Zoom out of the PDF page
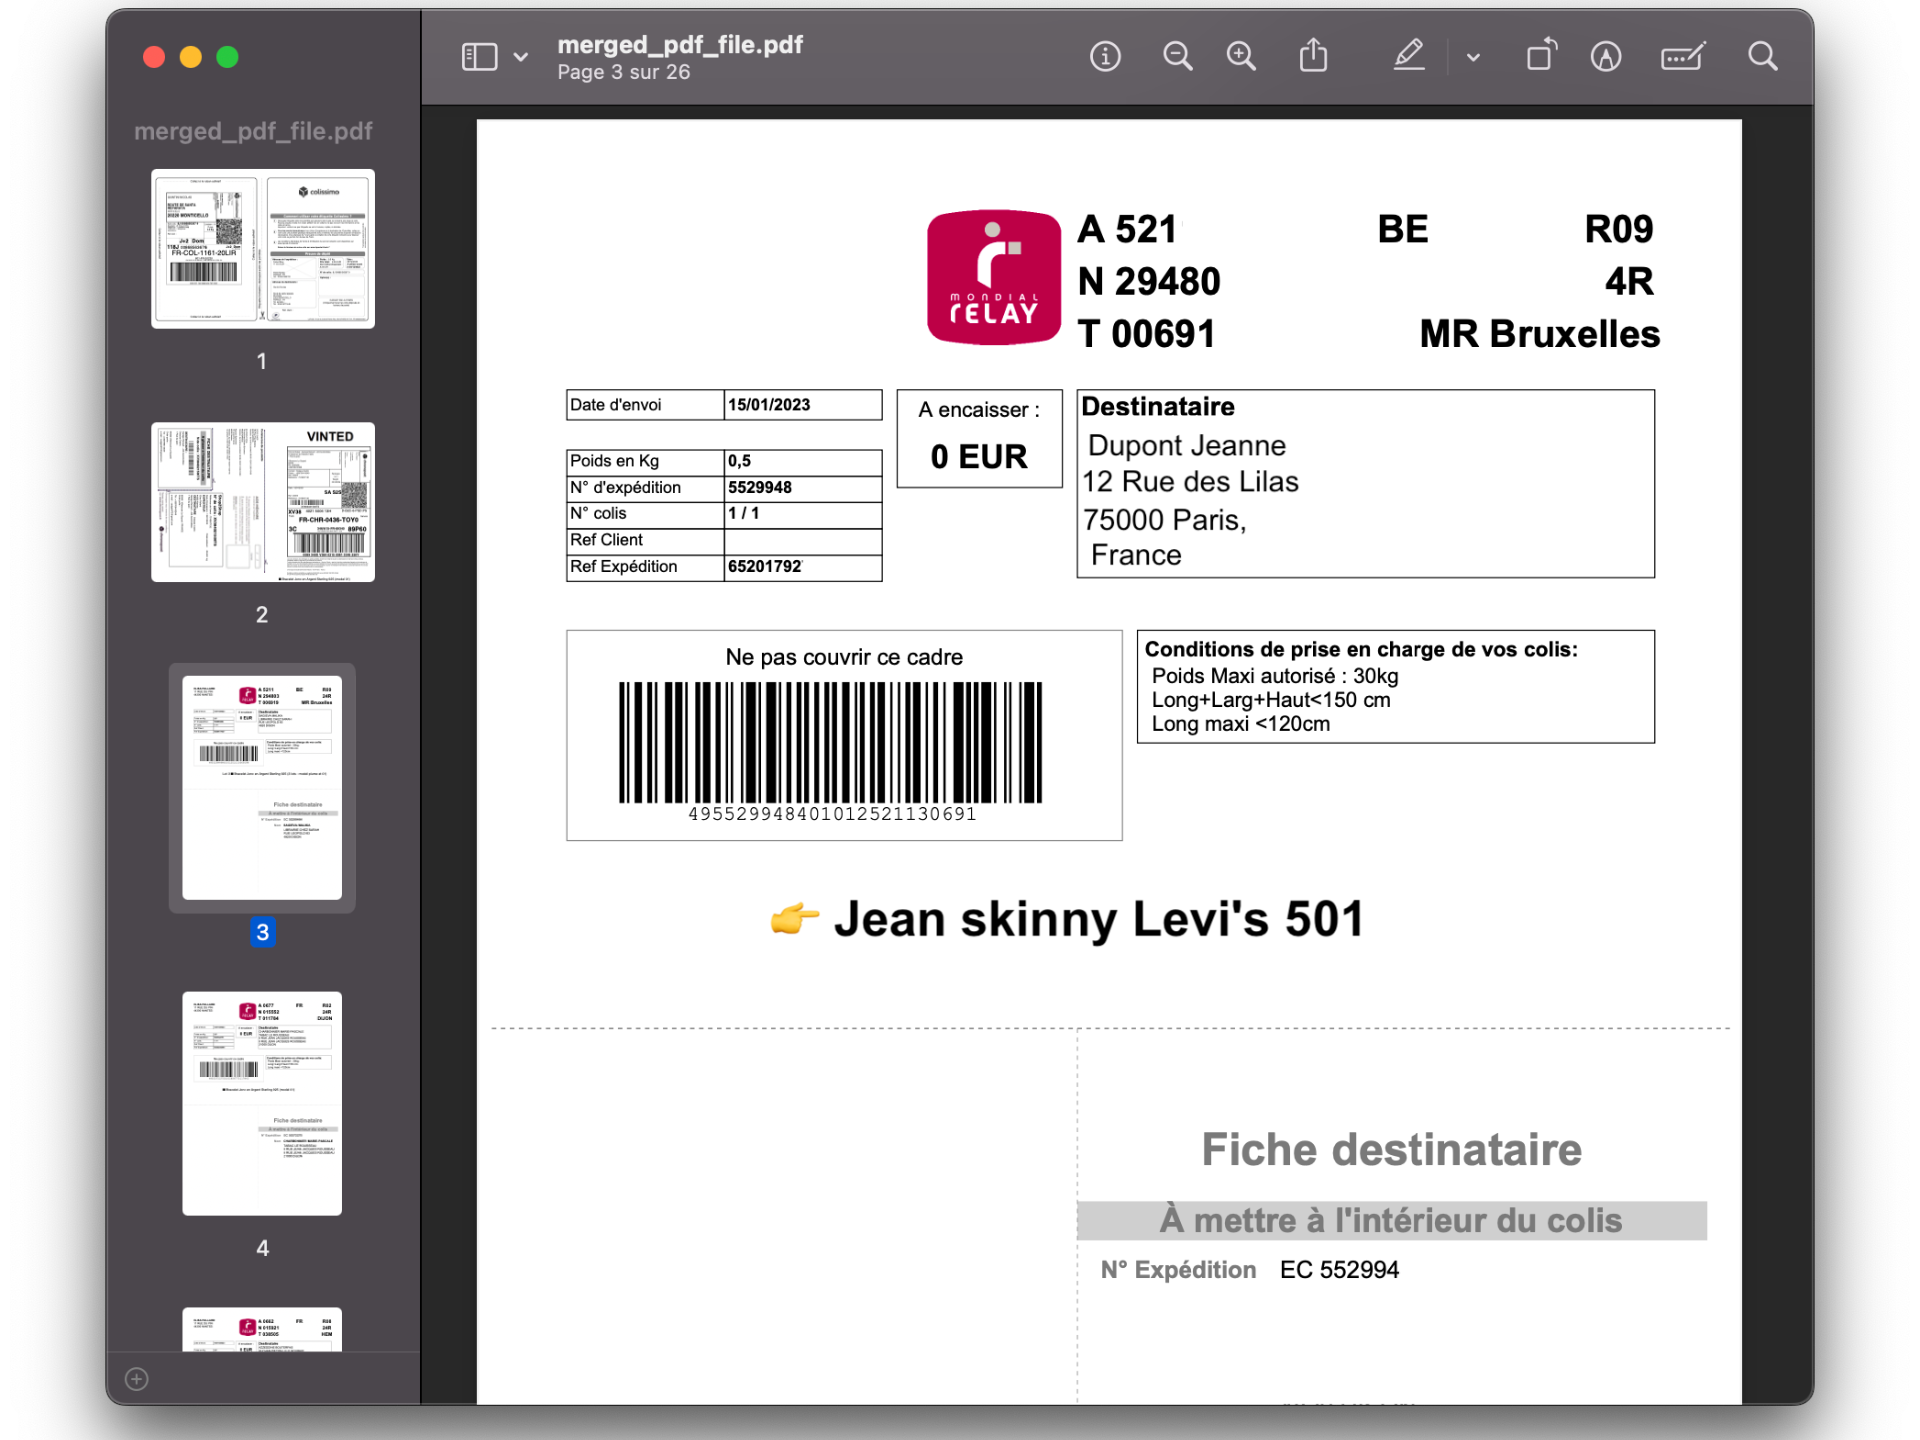 (1178, 57)
